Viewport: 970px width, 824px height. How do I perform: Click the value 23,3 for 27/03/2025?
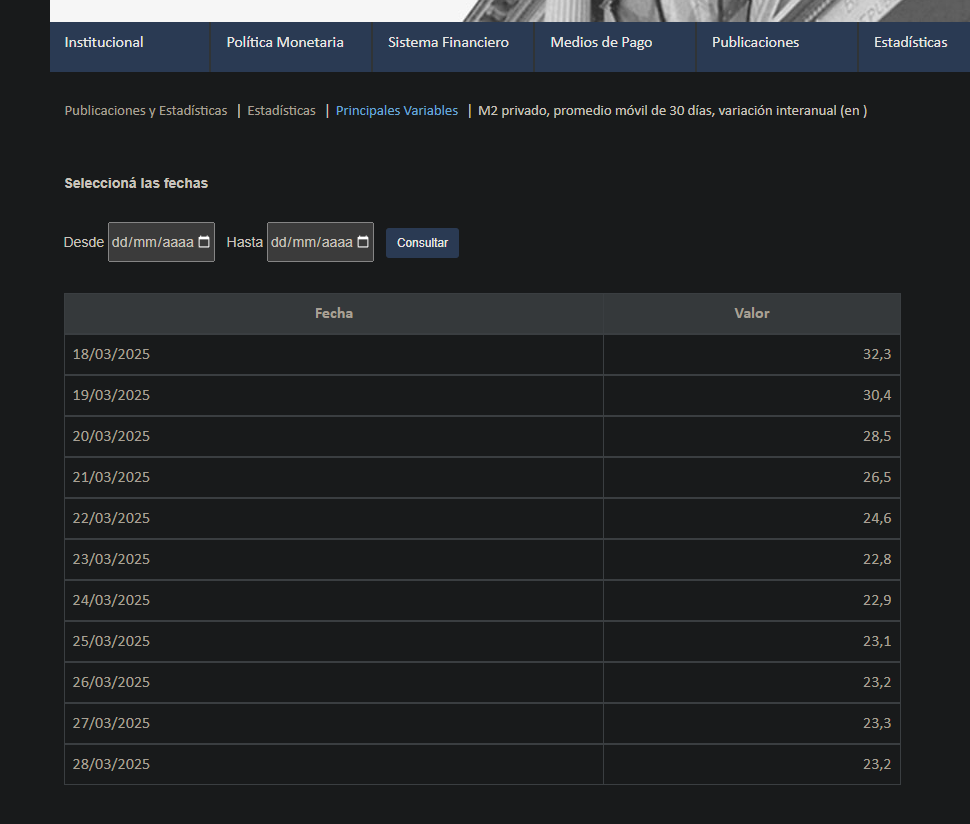pyautogui.click(x=876, y=723)
